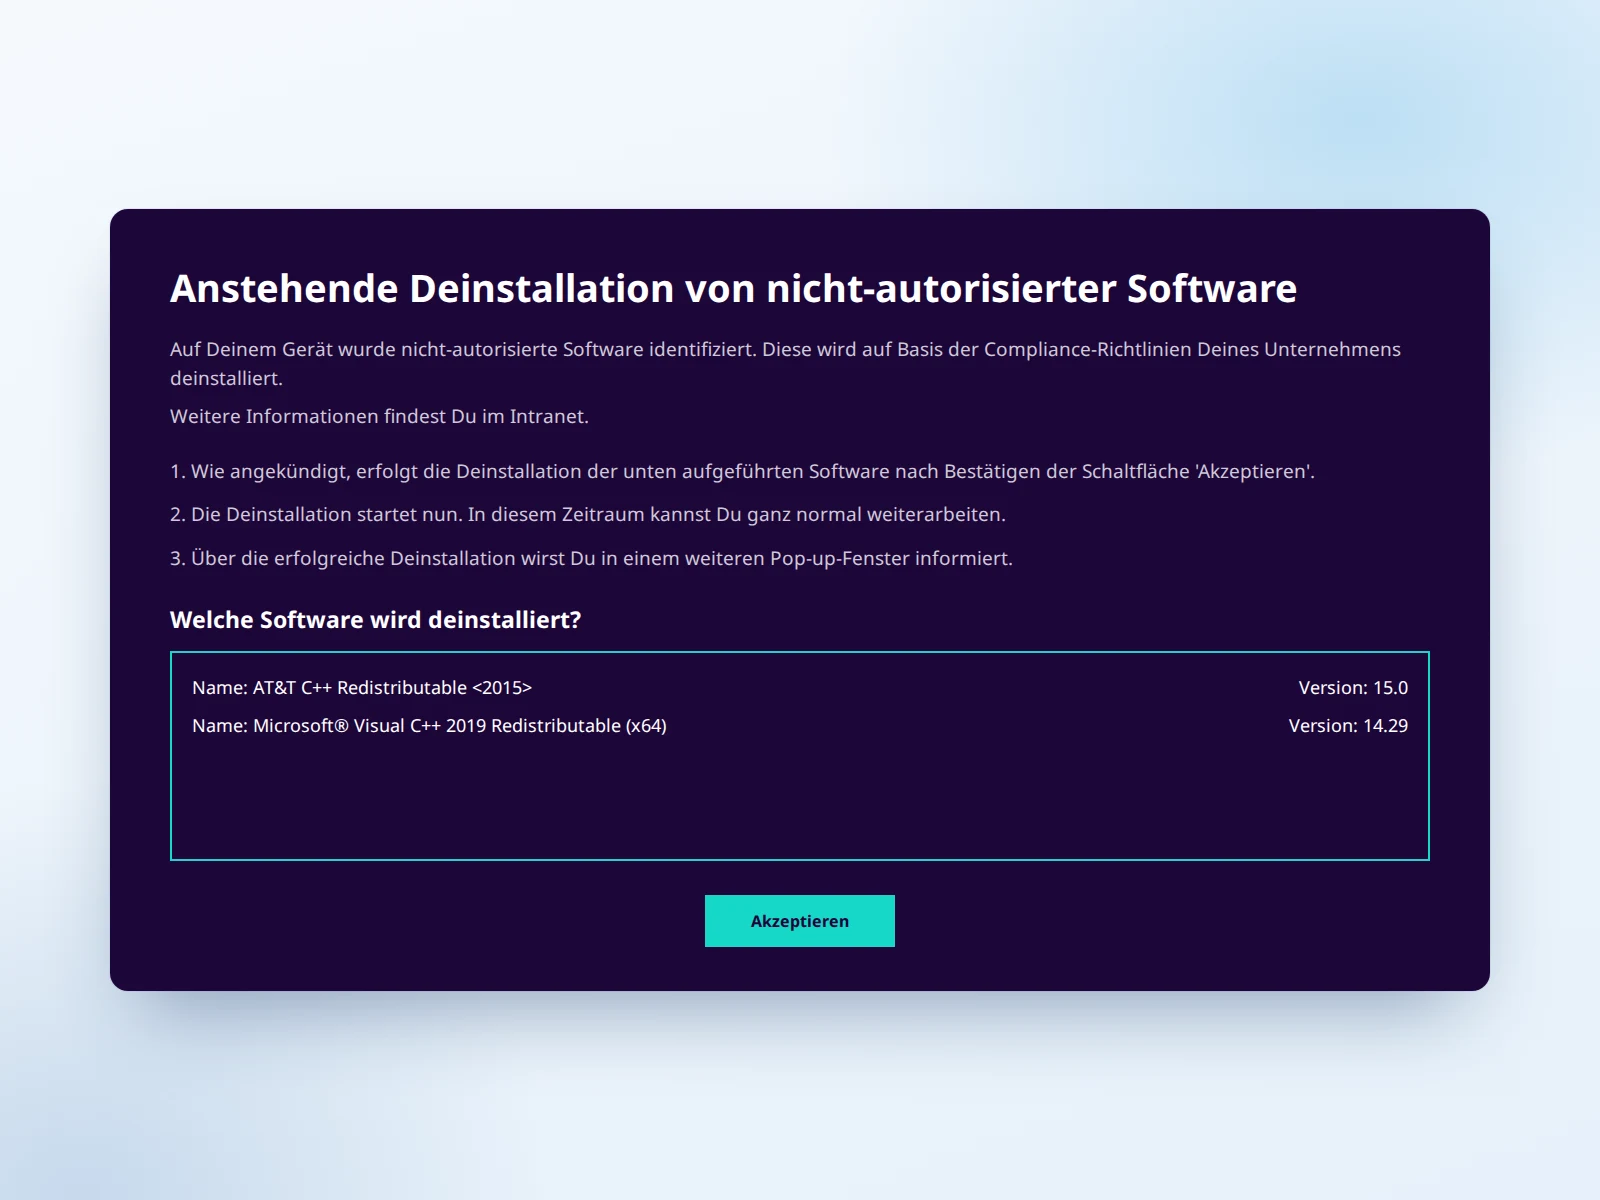The width and height of the screenshot is (1600, 1200).
Task: Click the 'Version: 15.0' value
Action: (x=1352, y=688)
